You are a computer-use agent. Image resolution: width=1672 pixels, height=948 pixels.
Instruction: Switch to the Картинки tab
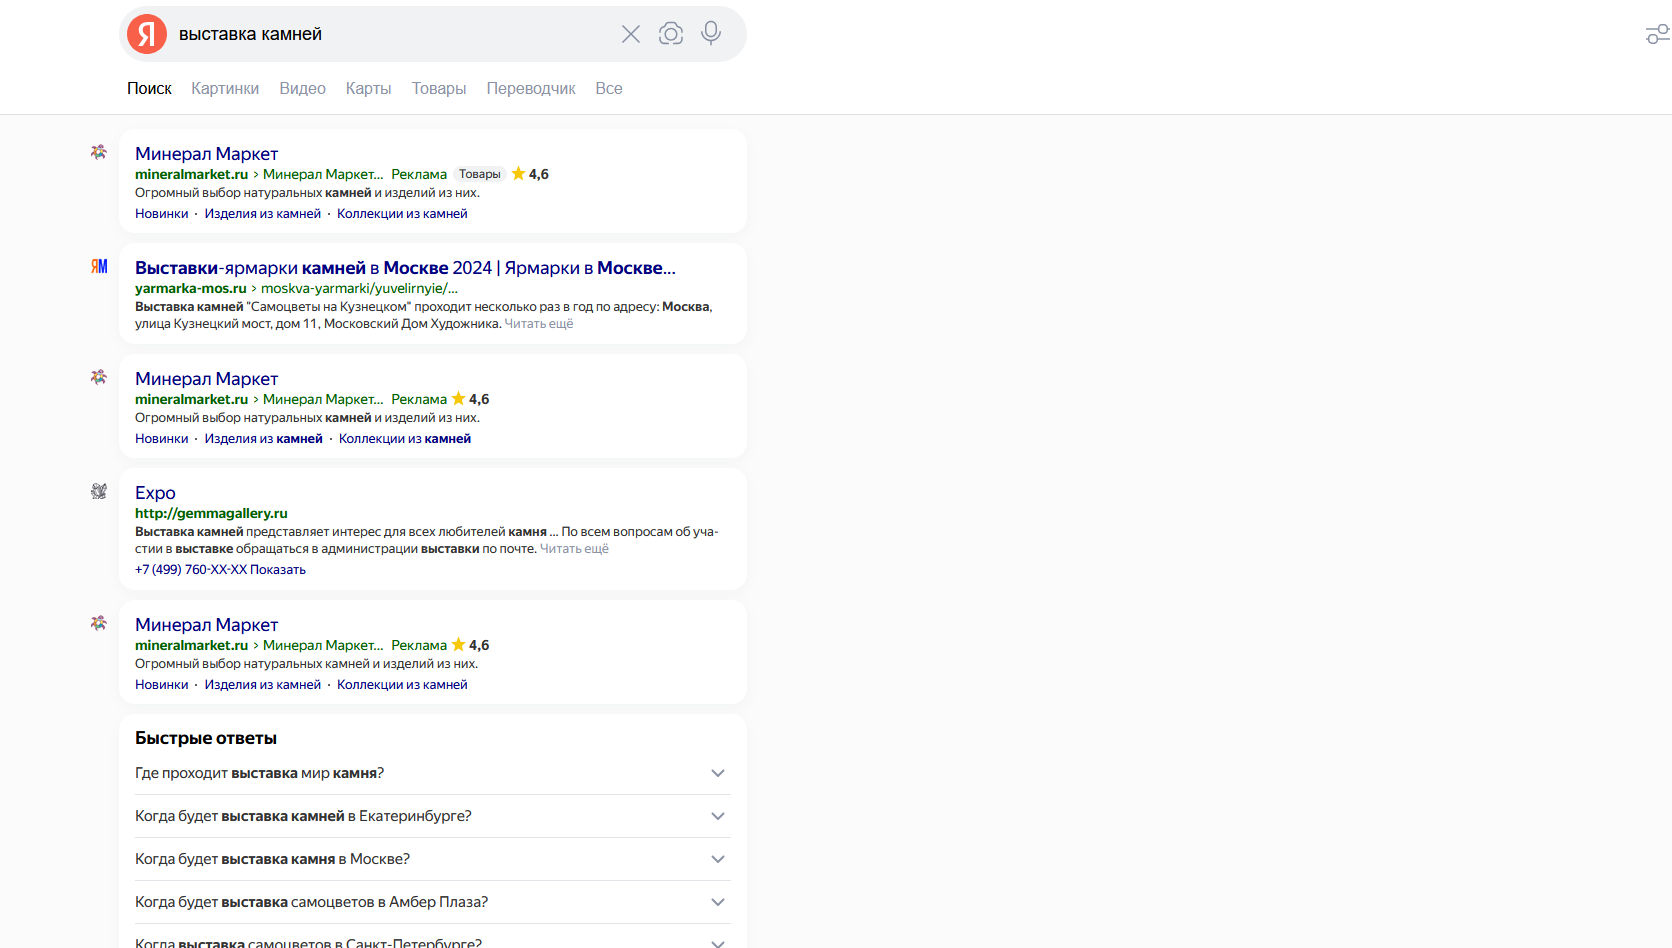pos(225,88)
